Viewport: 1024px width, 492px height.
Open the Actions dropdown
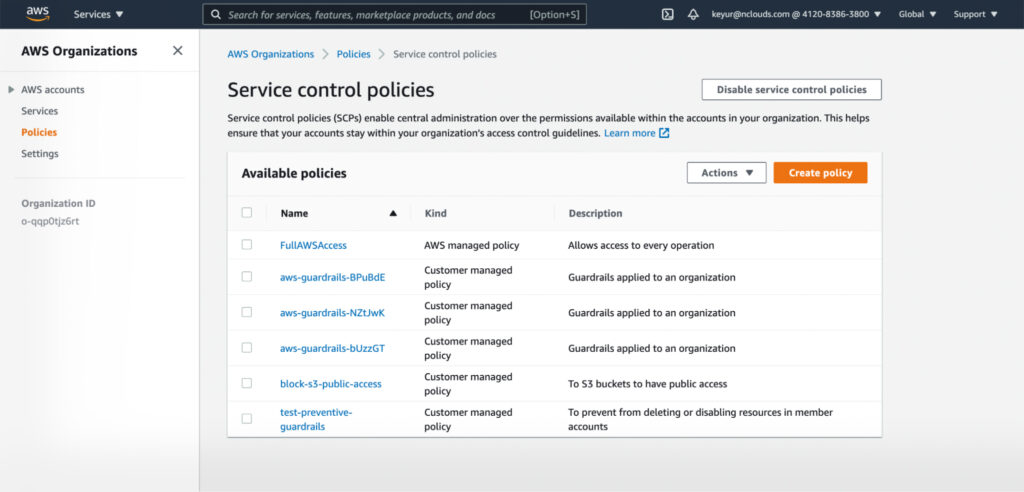pos(727,173)
